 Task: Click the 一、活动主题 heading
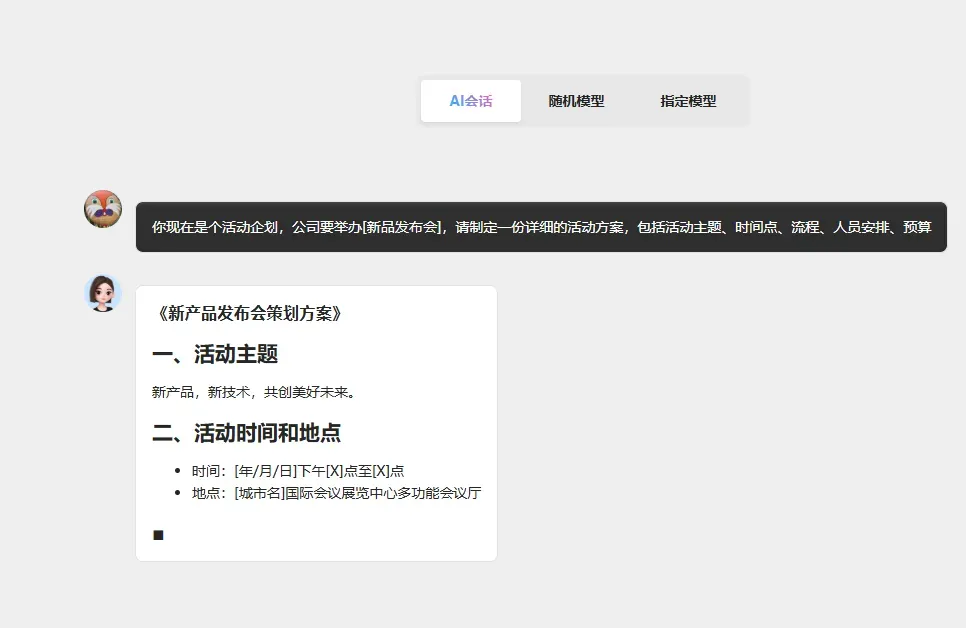[215, 354]
